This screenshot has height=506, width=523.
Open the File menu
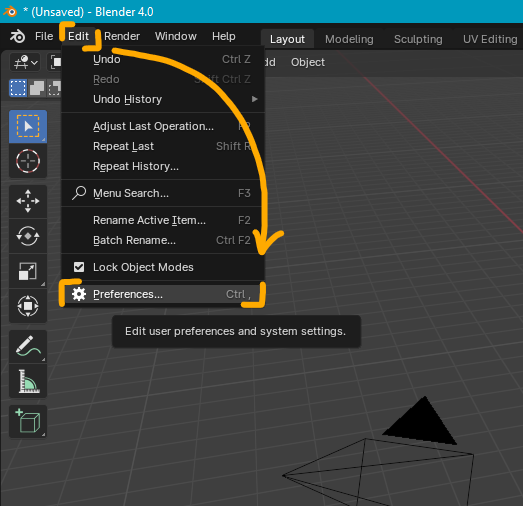(x=44, y=36)
